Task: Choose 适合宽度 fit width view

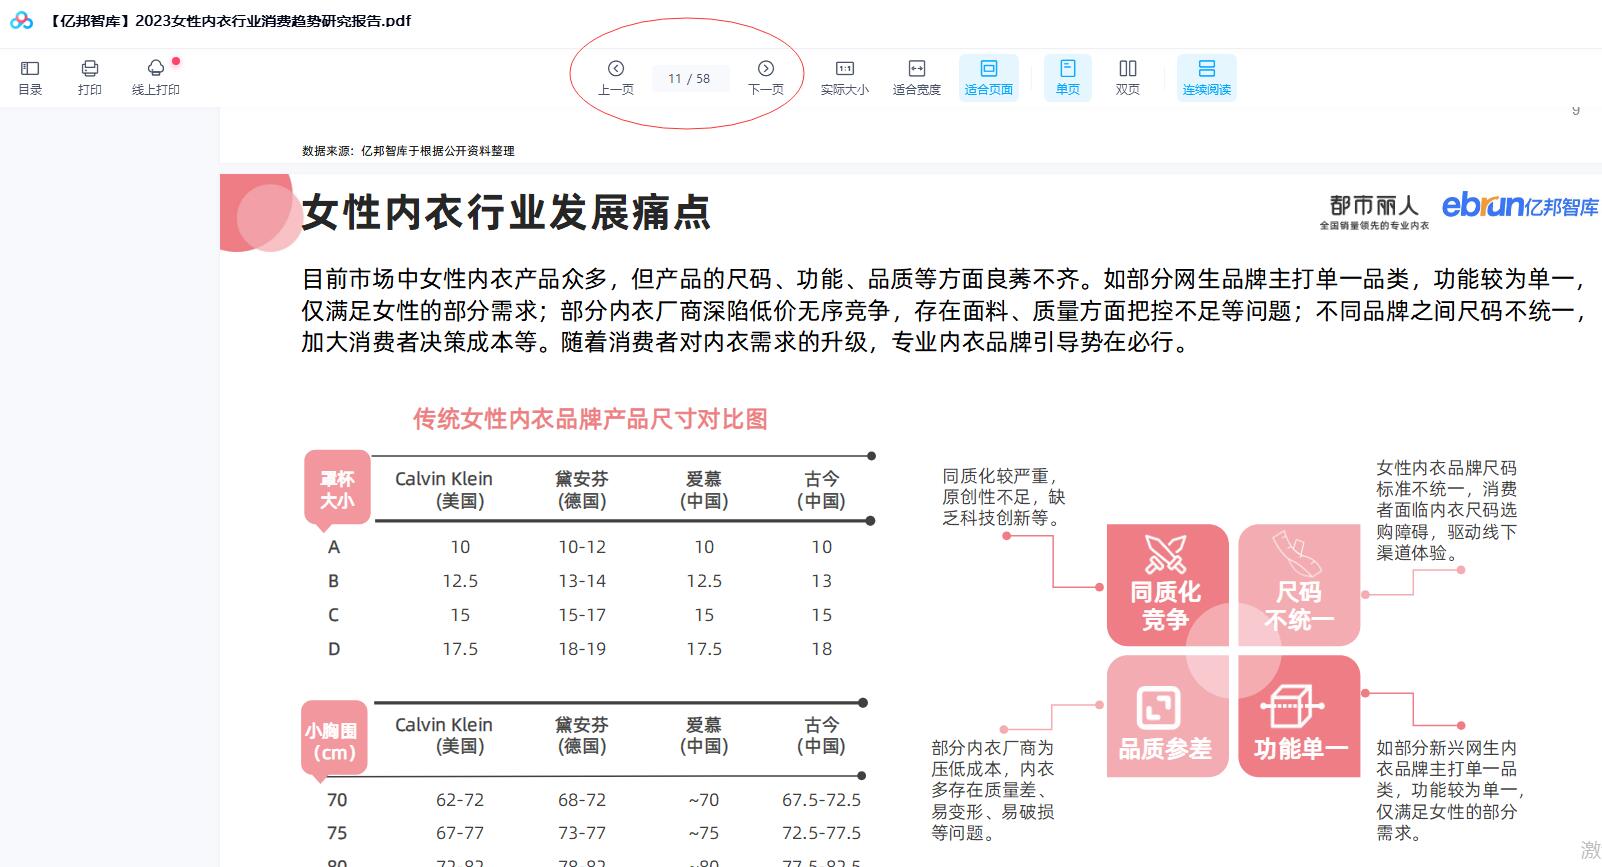Action: point(917,77)
